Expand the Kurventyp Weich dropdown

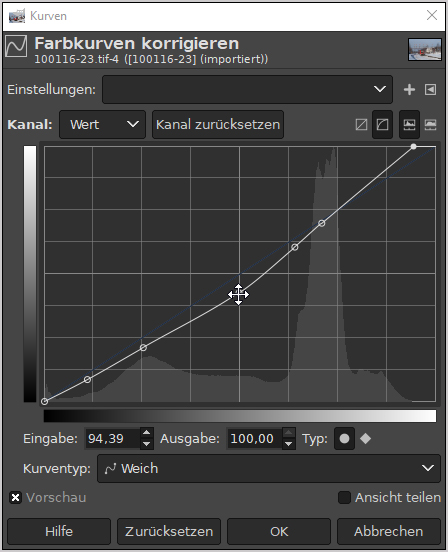pyautogui.click(x=269, y=469)
